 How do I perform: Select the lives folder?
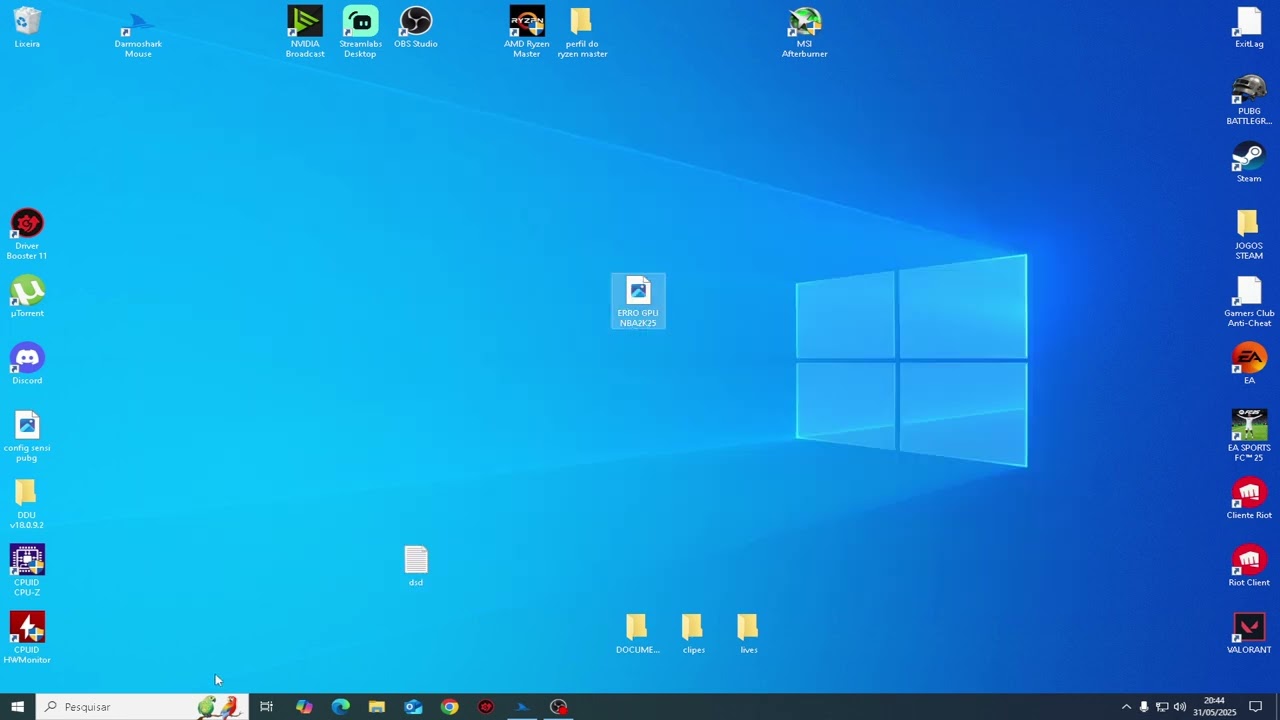pos(748,633)
